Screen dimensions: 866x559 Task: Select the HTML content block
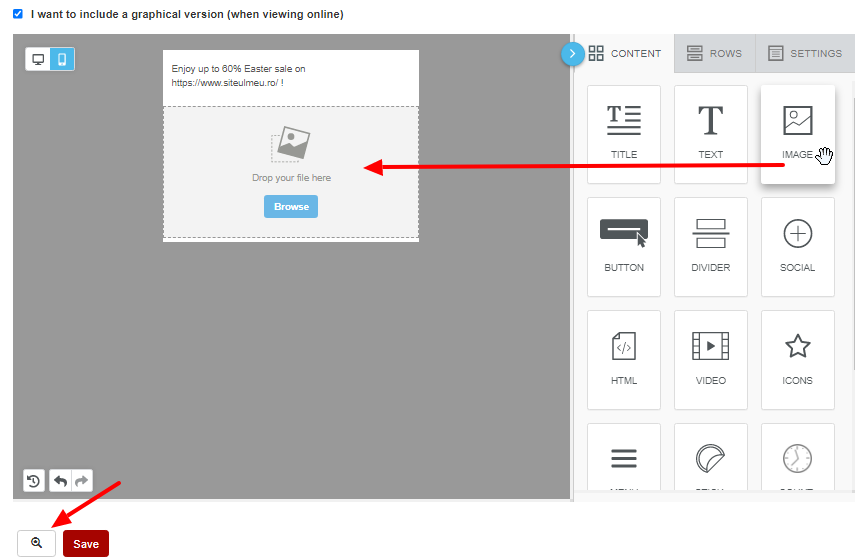[624, 360]
